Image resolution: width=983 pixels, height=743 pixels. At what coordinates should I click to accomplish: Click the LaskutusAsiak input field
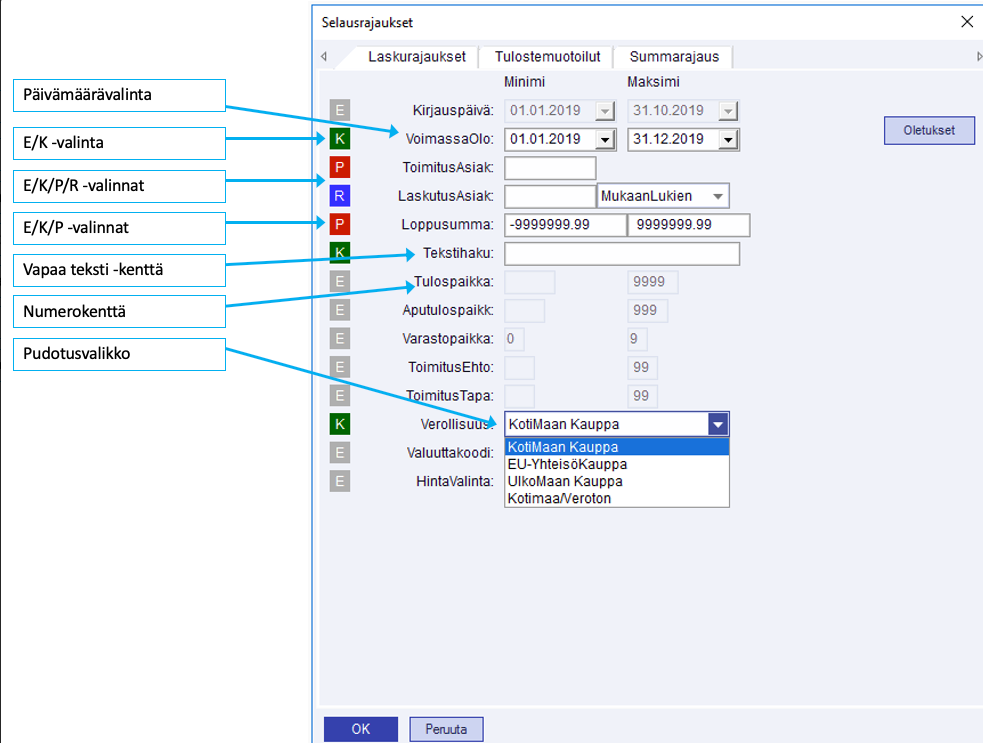(550, 196)
